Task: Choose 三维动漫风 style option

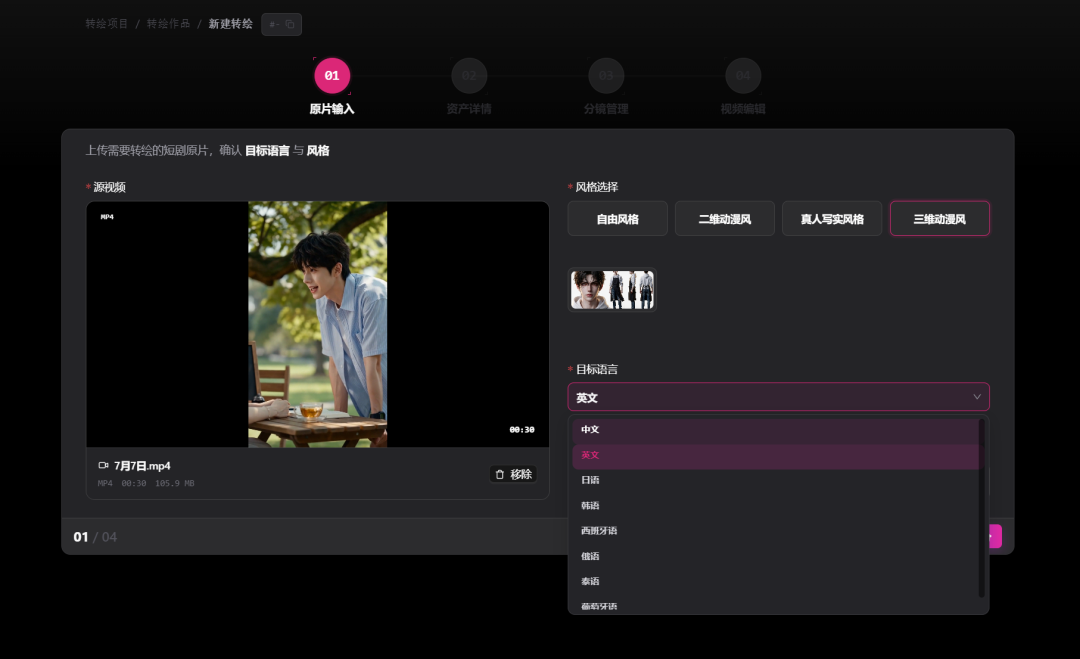Action: coord(939,219)
